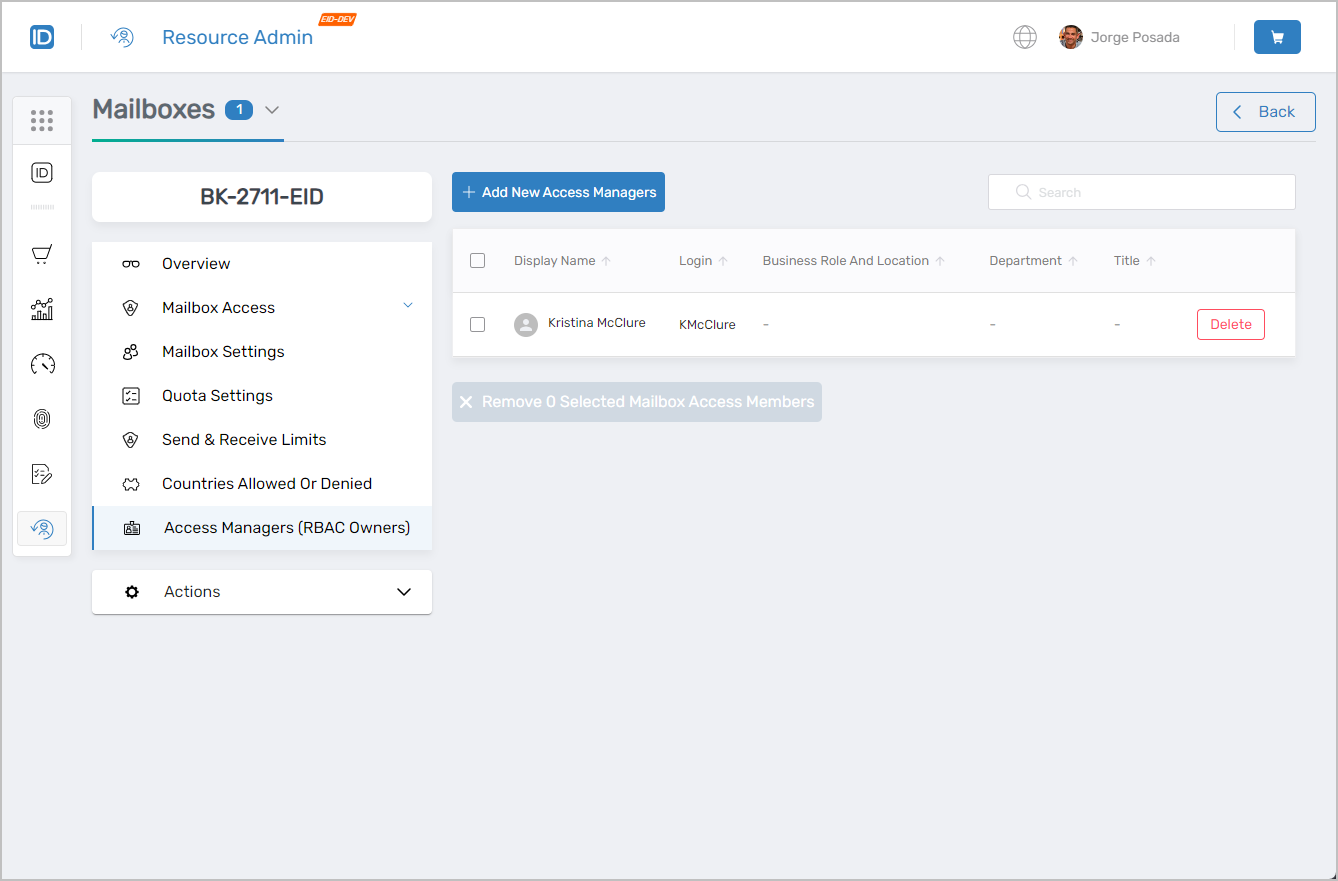The width and height of the screenshot is (1338, 881).
Task: Select the analytics chart icon in sidebar
Action: click(41, 309)
